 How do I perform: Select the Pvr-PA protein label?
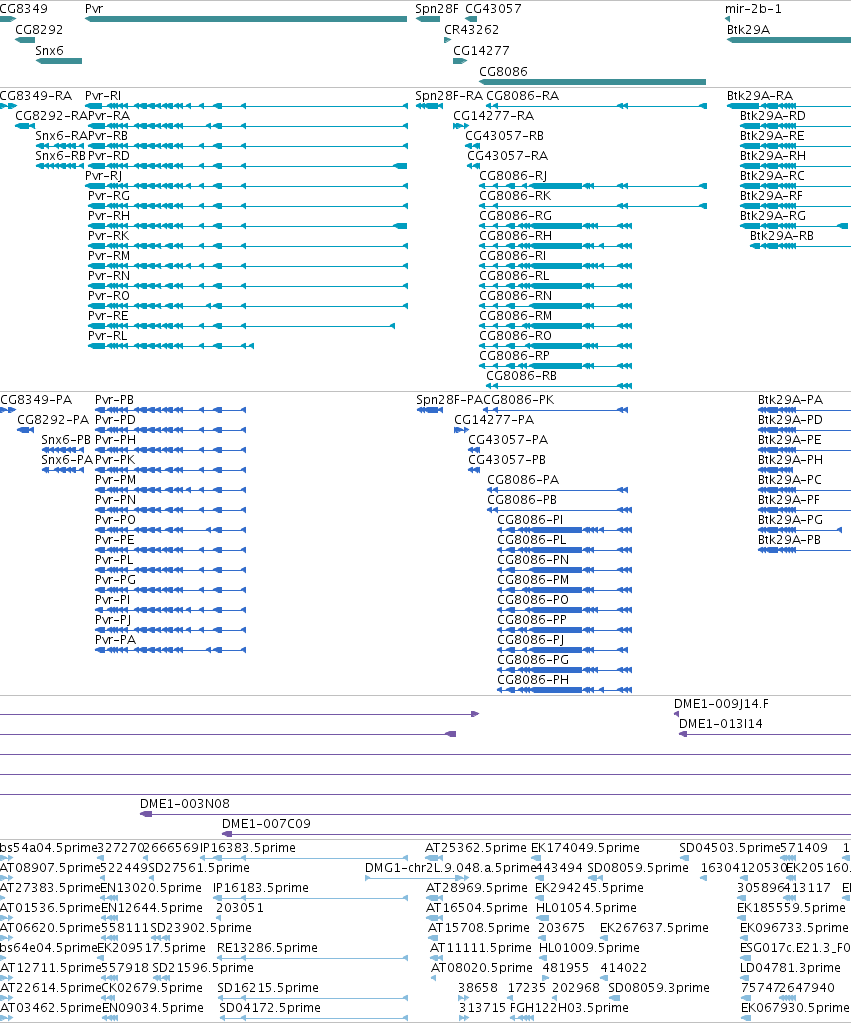click(x=116, y=640)
